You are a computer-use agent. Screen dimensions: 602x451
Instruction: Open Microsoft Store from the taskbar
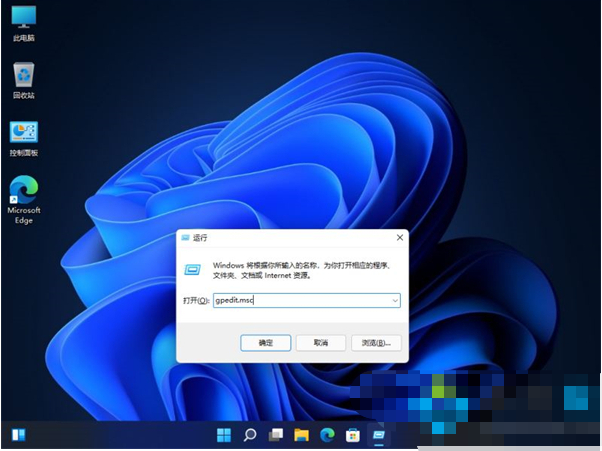[x=353, y=435]
